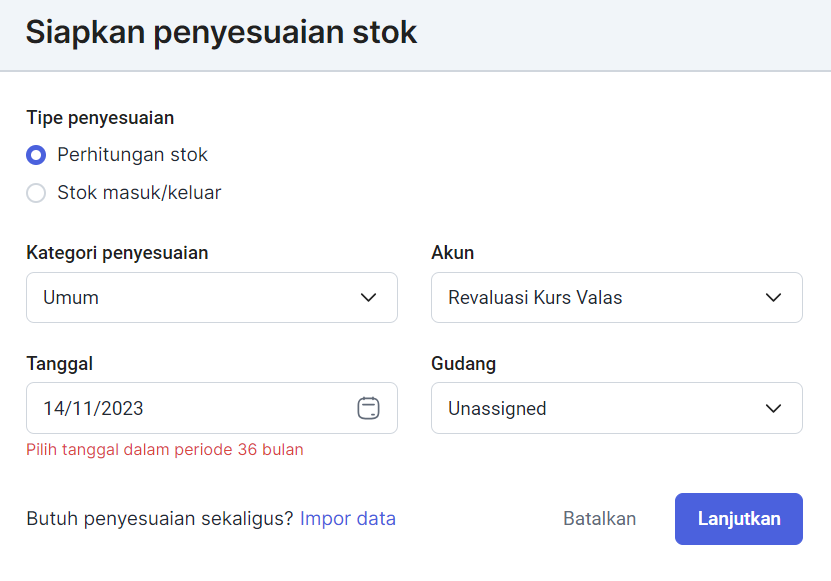Open dropdown showing 'Umum' value
This screenshot has height=581, width=831.
pos(212,297)
